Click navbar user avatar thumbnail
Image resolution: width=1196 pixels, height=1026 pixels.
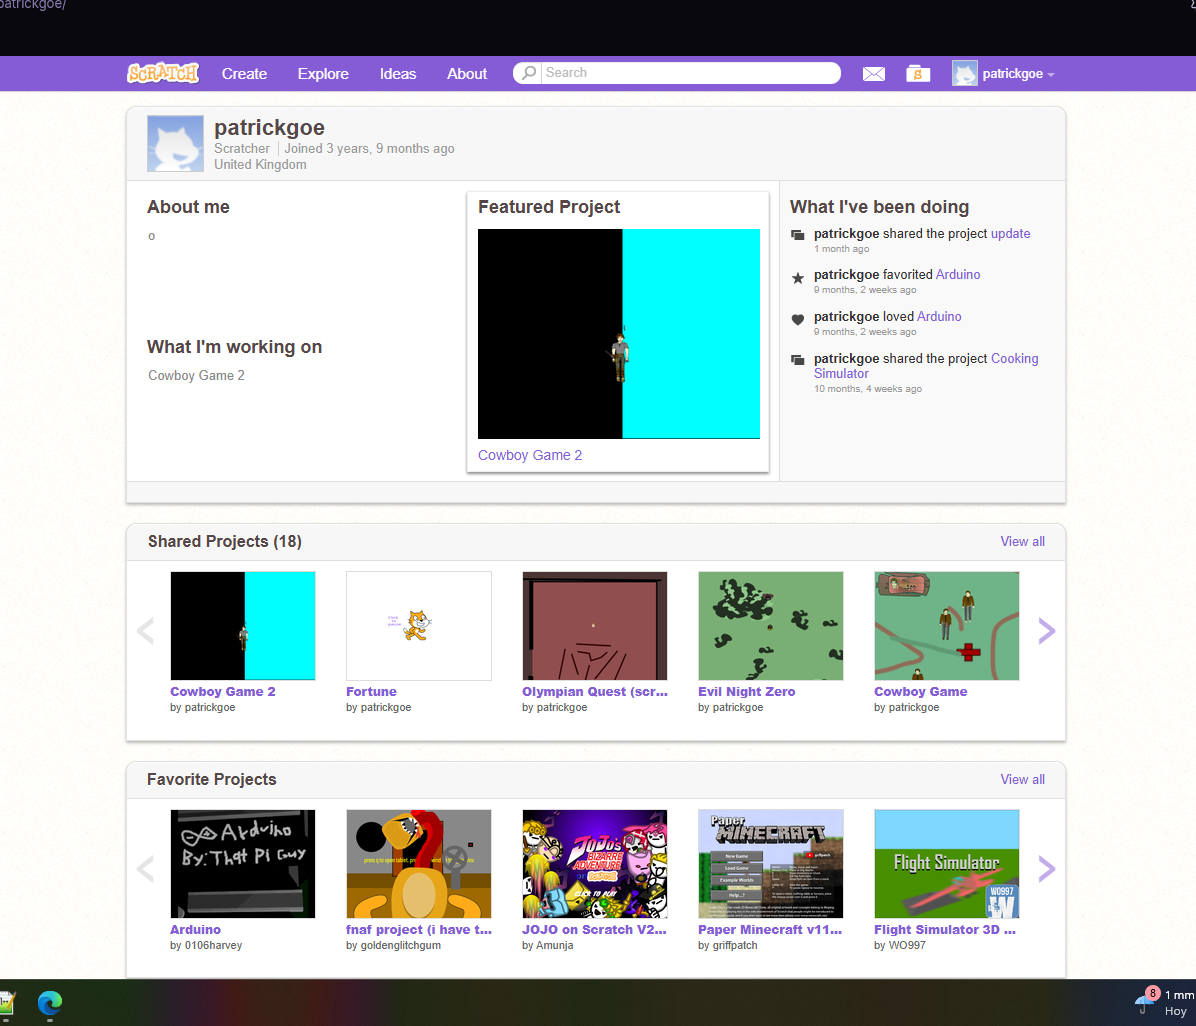tap(964, 74)
